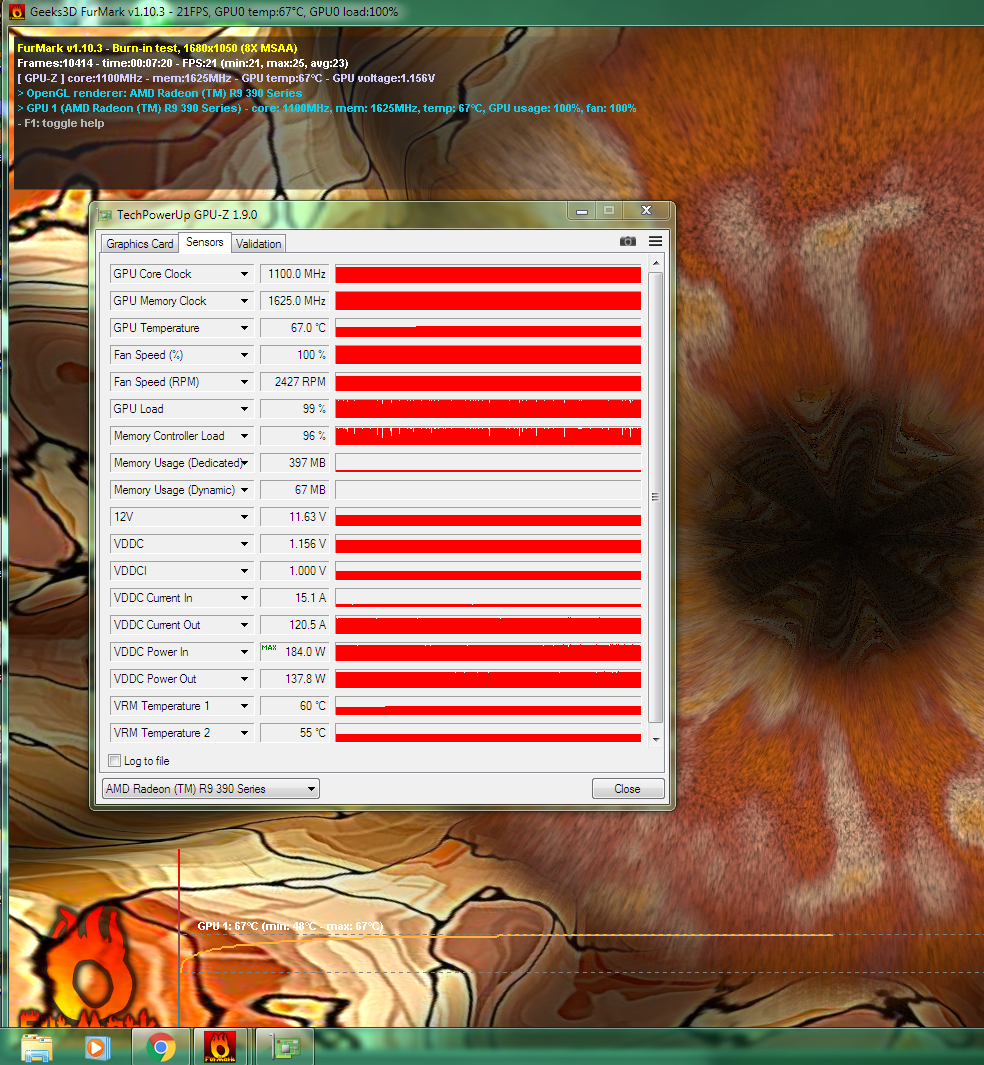This screenshot has width=984, height=1065.
Task: Expand the VRM Temperature 1 dropdown
Action: 244,706
